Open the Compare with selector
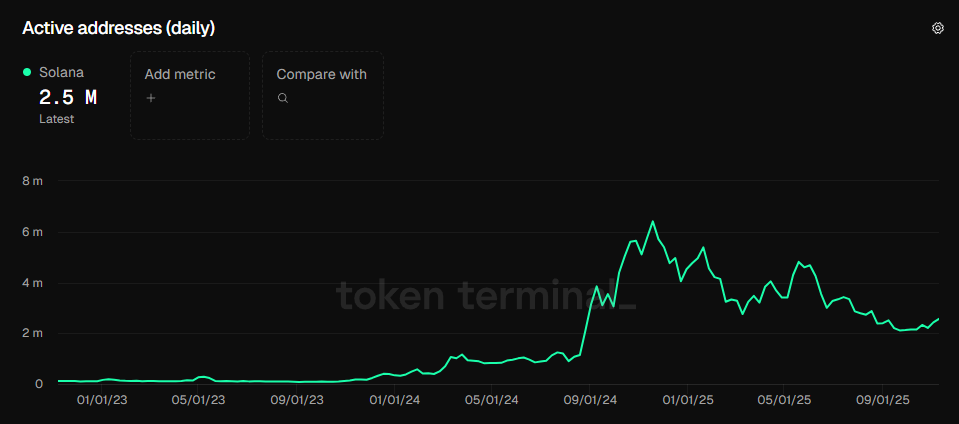 [x=322, y=95]
